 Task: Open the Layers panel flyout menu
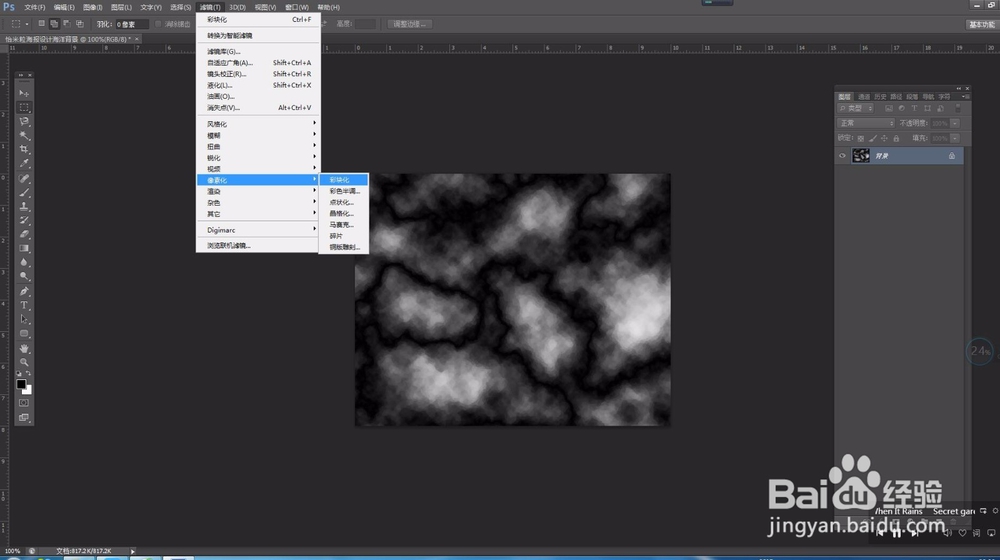coord(965,96)
